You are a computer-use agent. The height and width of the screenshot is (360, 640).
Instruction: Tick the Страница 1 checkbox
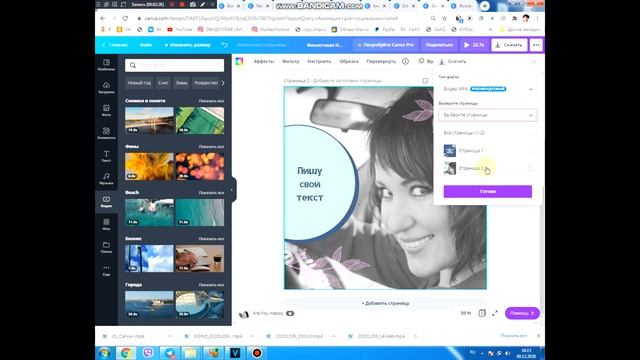point(530,151)
